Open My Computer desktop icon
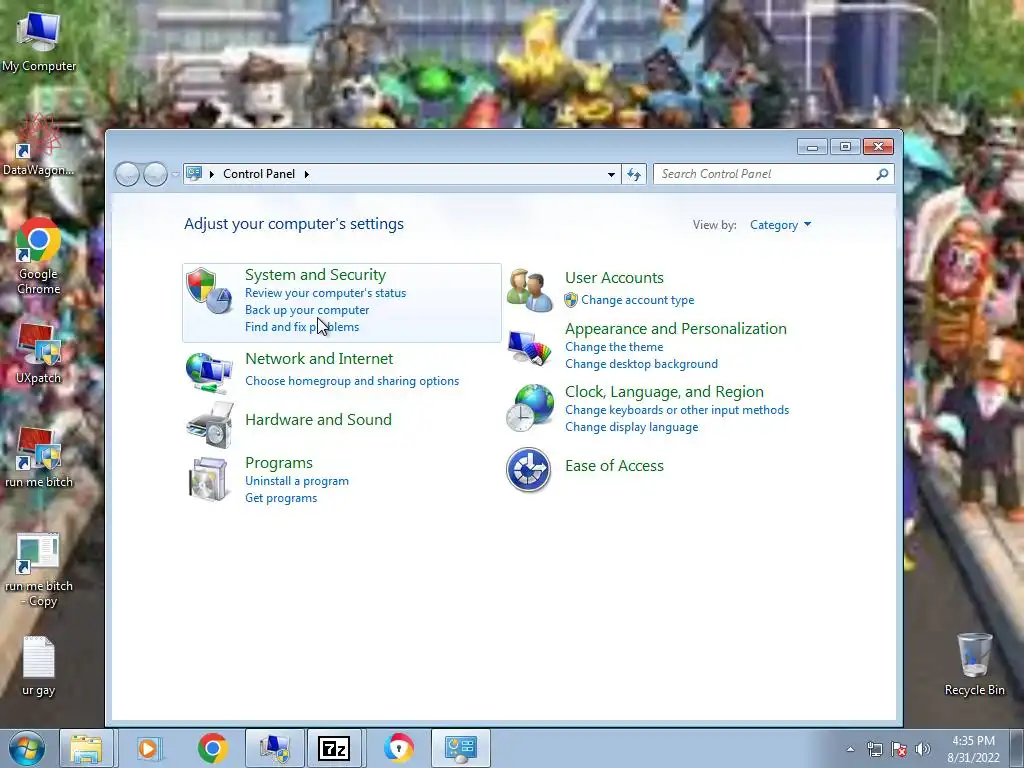1024x768 pixels. [39, 42]
